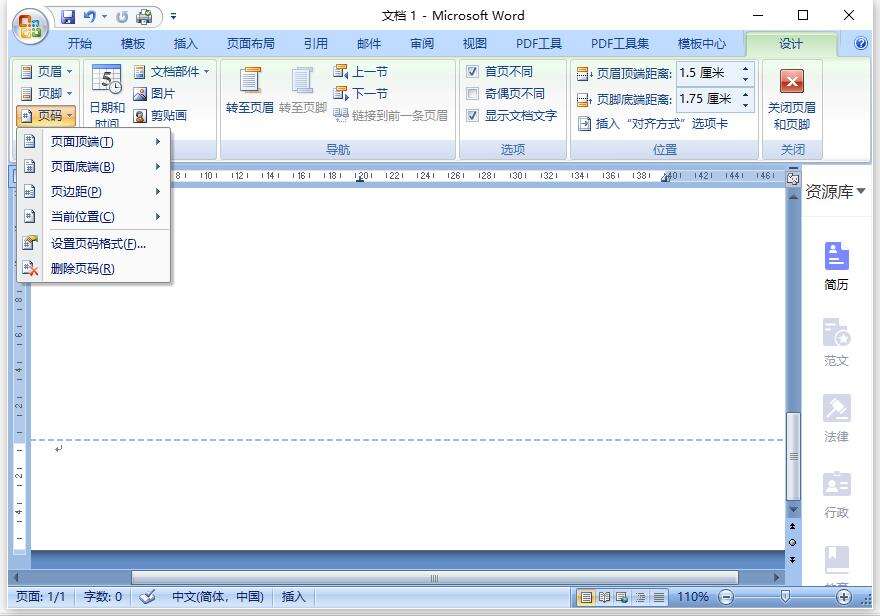Screen dimensions: 880x616
Task: Click 删除页码 in the menu
Action: click(94, 269)
